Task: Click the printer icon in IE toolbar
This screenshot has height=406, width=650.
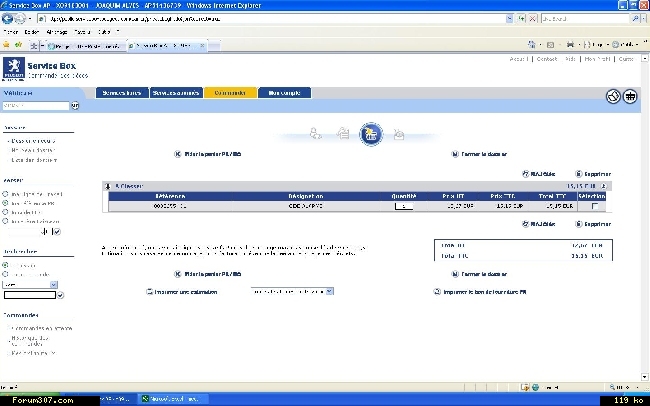Action: pos(570,45)
